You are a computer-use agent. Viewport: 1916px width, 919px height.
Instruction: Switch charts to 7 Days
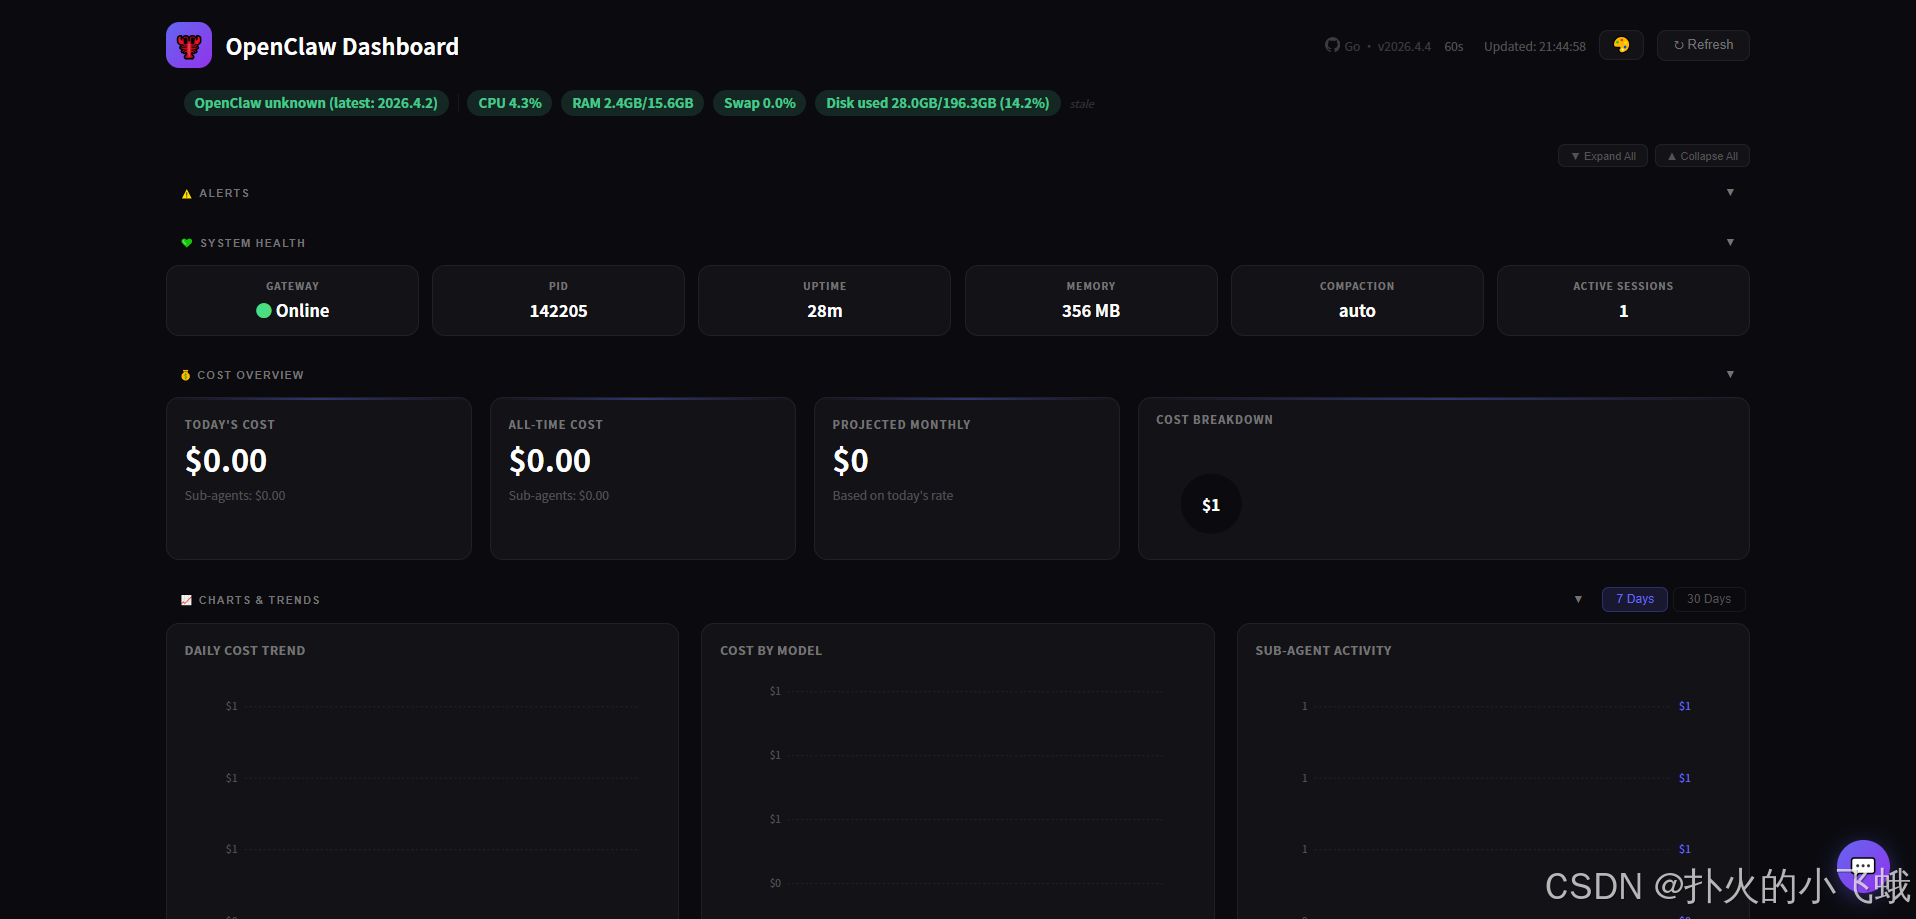(1635, 599)
